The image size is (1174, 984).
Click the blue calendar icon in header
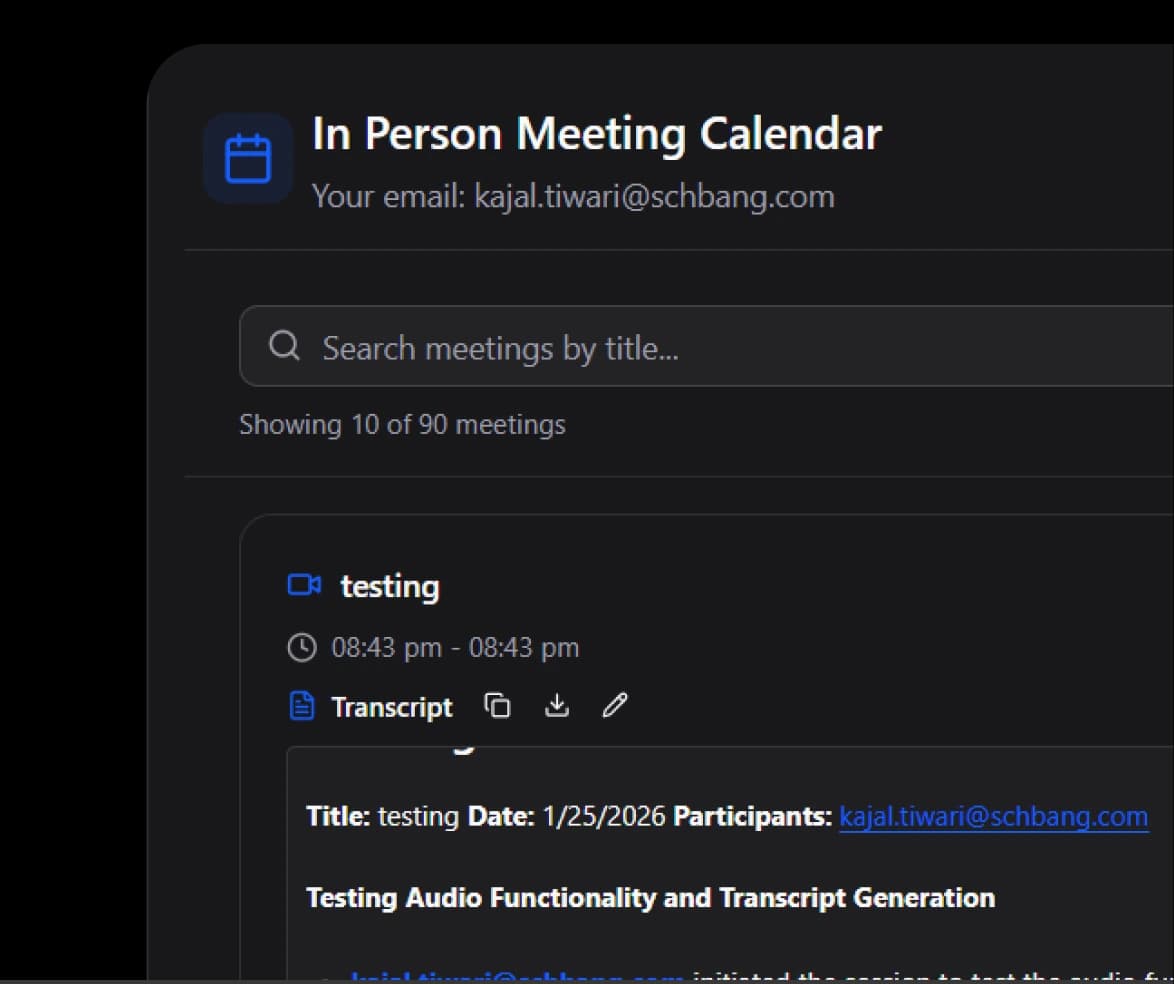(x=248, y=159)
